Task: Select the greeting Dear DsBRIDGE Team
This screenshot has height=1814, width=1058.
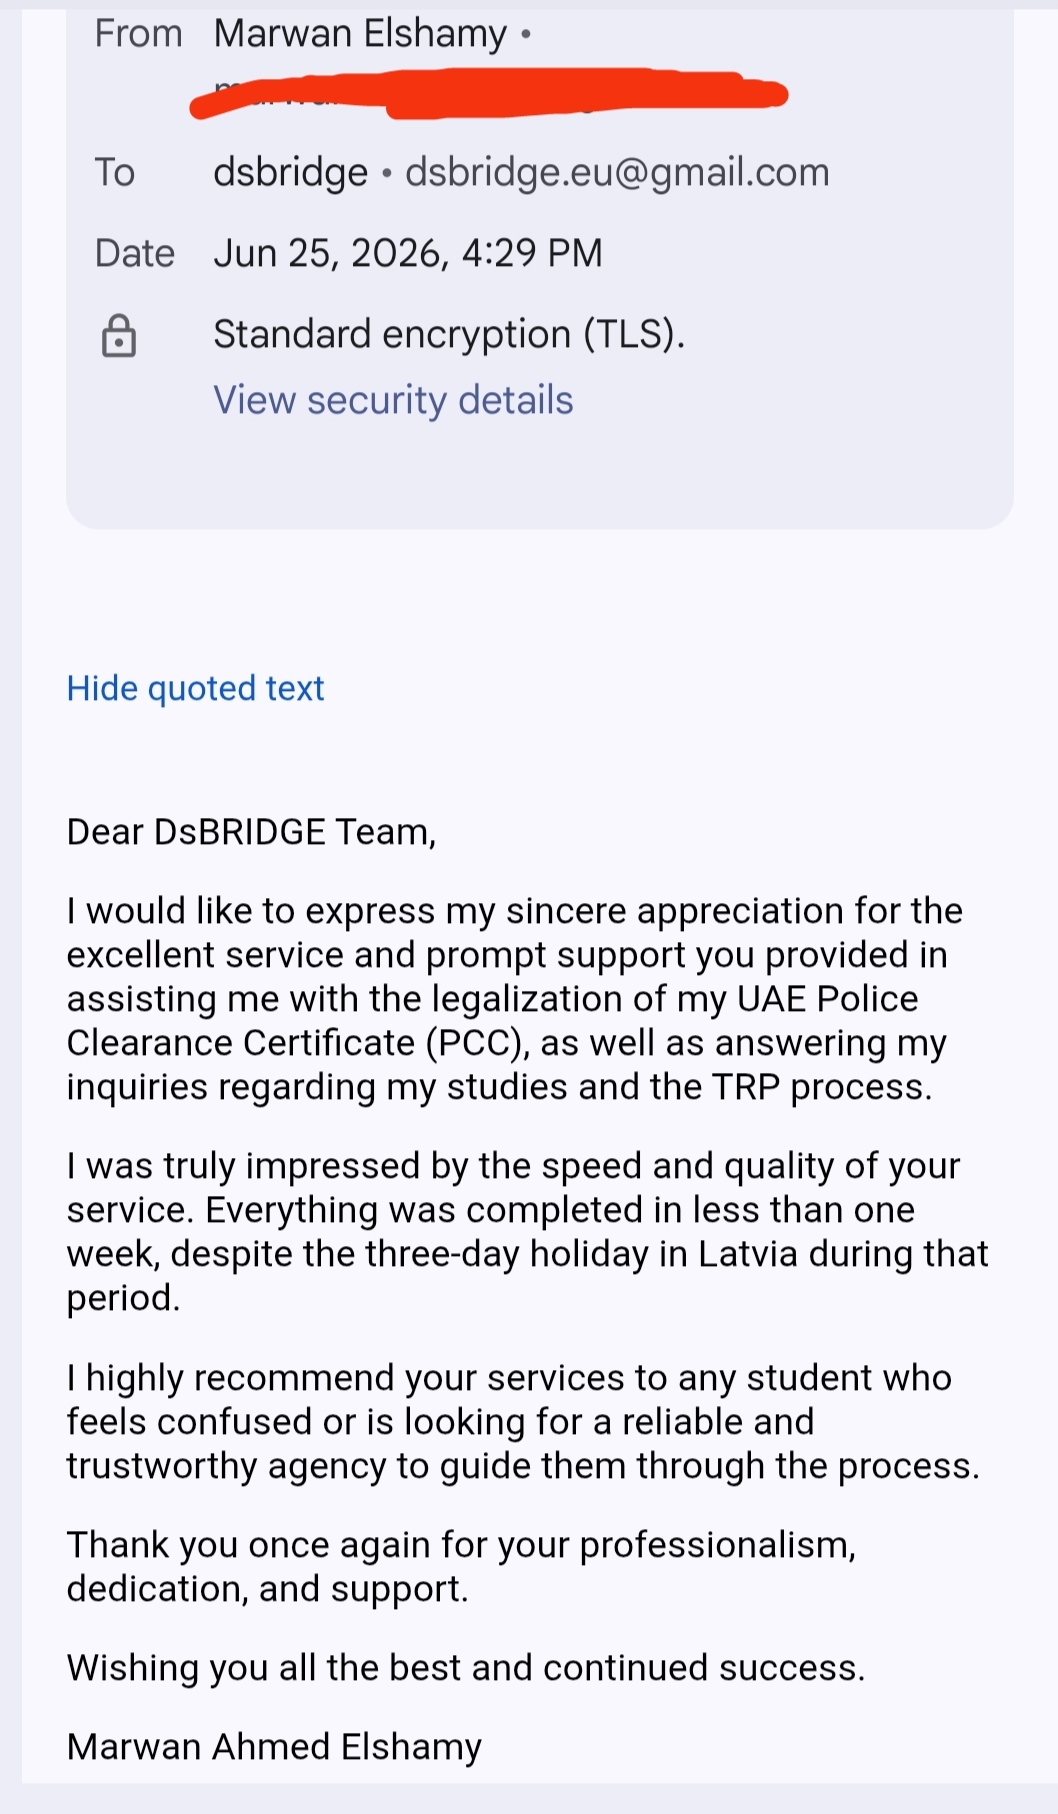Action: pos(251,832)
